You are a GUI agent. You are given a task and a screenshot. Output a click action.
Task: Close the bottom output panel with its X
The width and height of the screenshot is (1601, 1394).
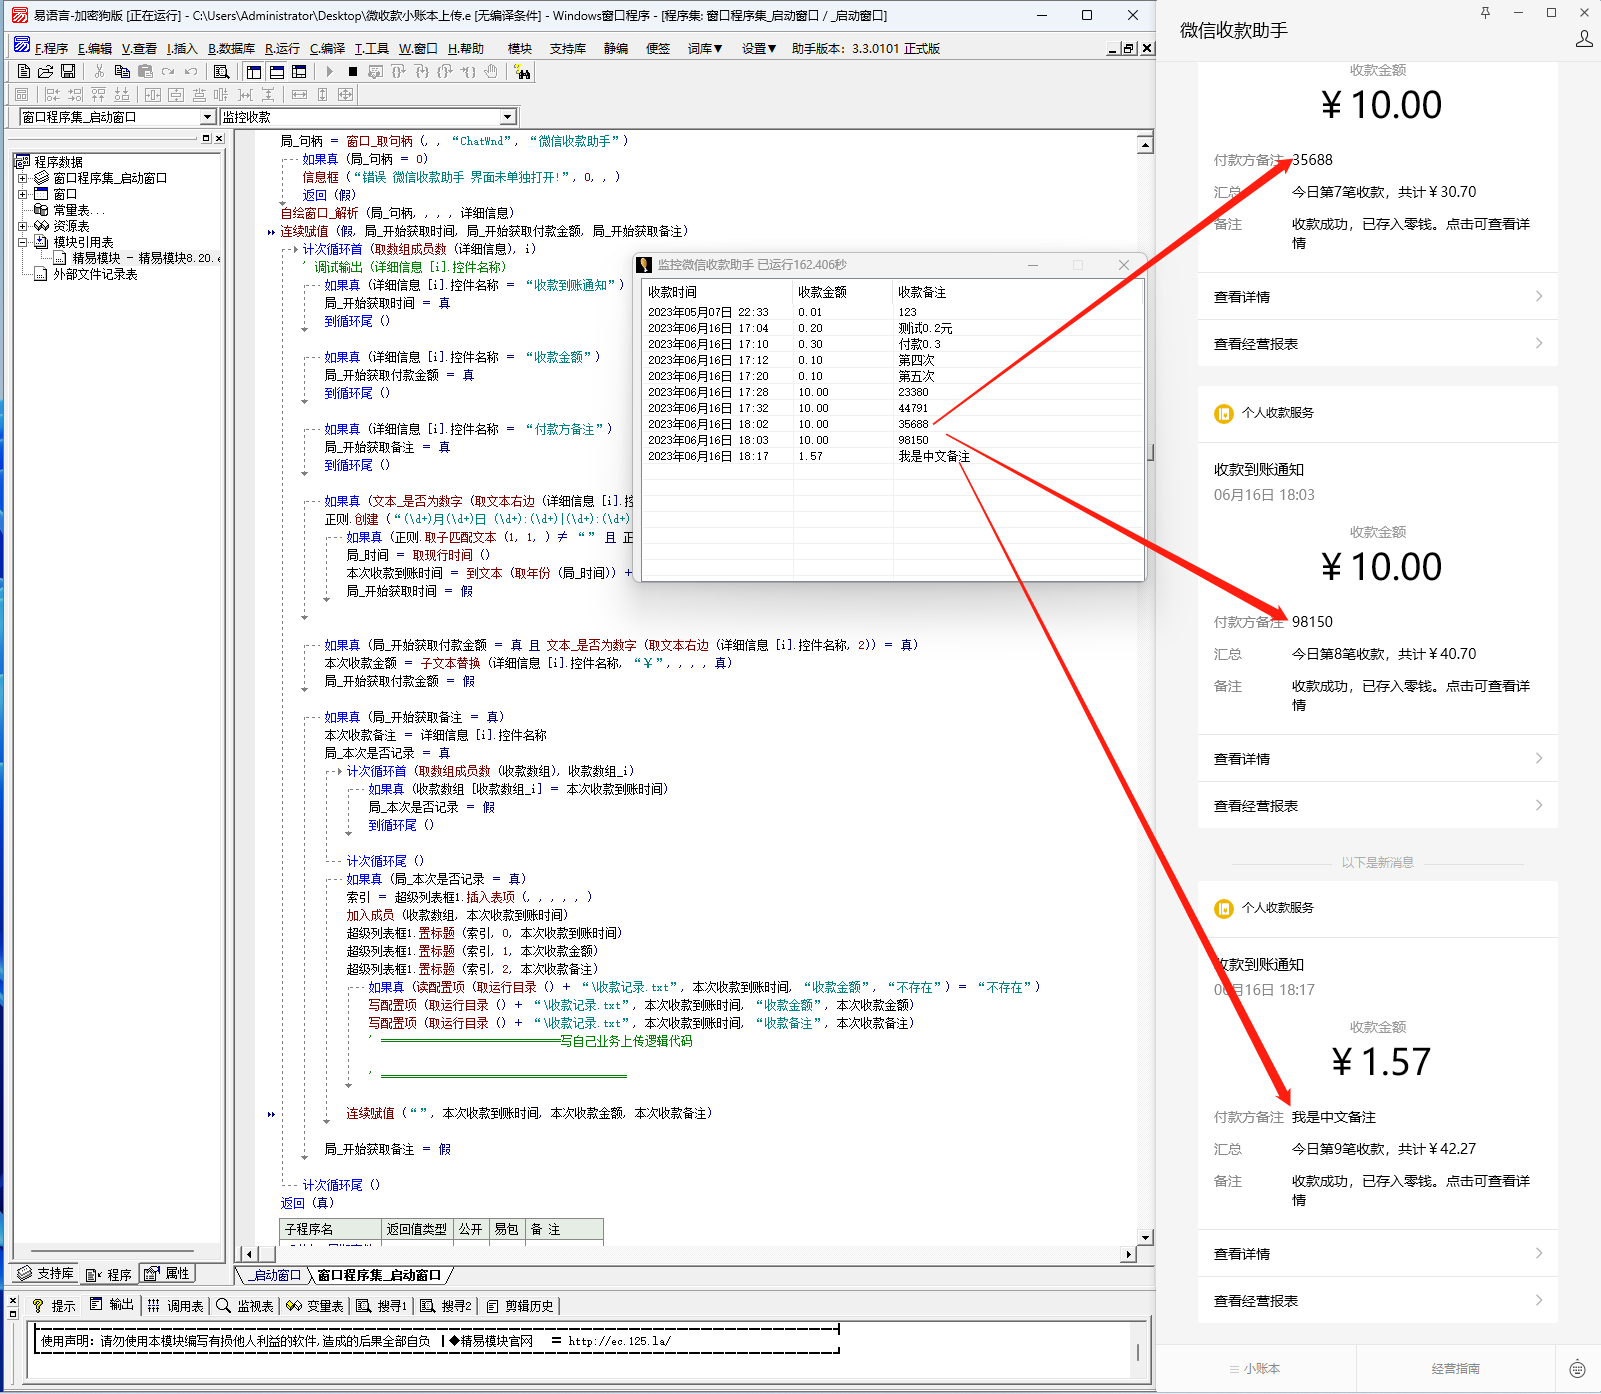(13, 1300)
